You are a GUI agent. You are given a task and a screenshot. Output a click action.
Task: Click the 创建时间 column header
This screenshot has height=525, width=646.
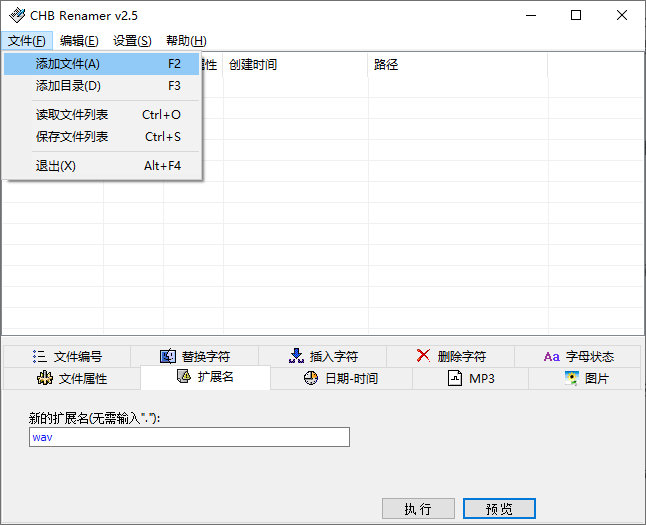click(x=295, y=65)
